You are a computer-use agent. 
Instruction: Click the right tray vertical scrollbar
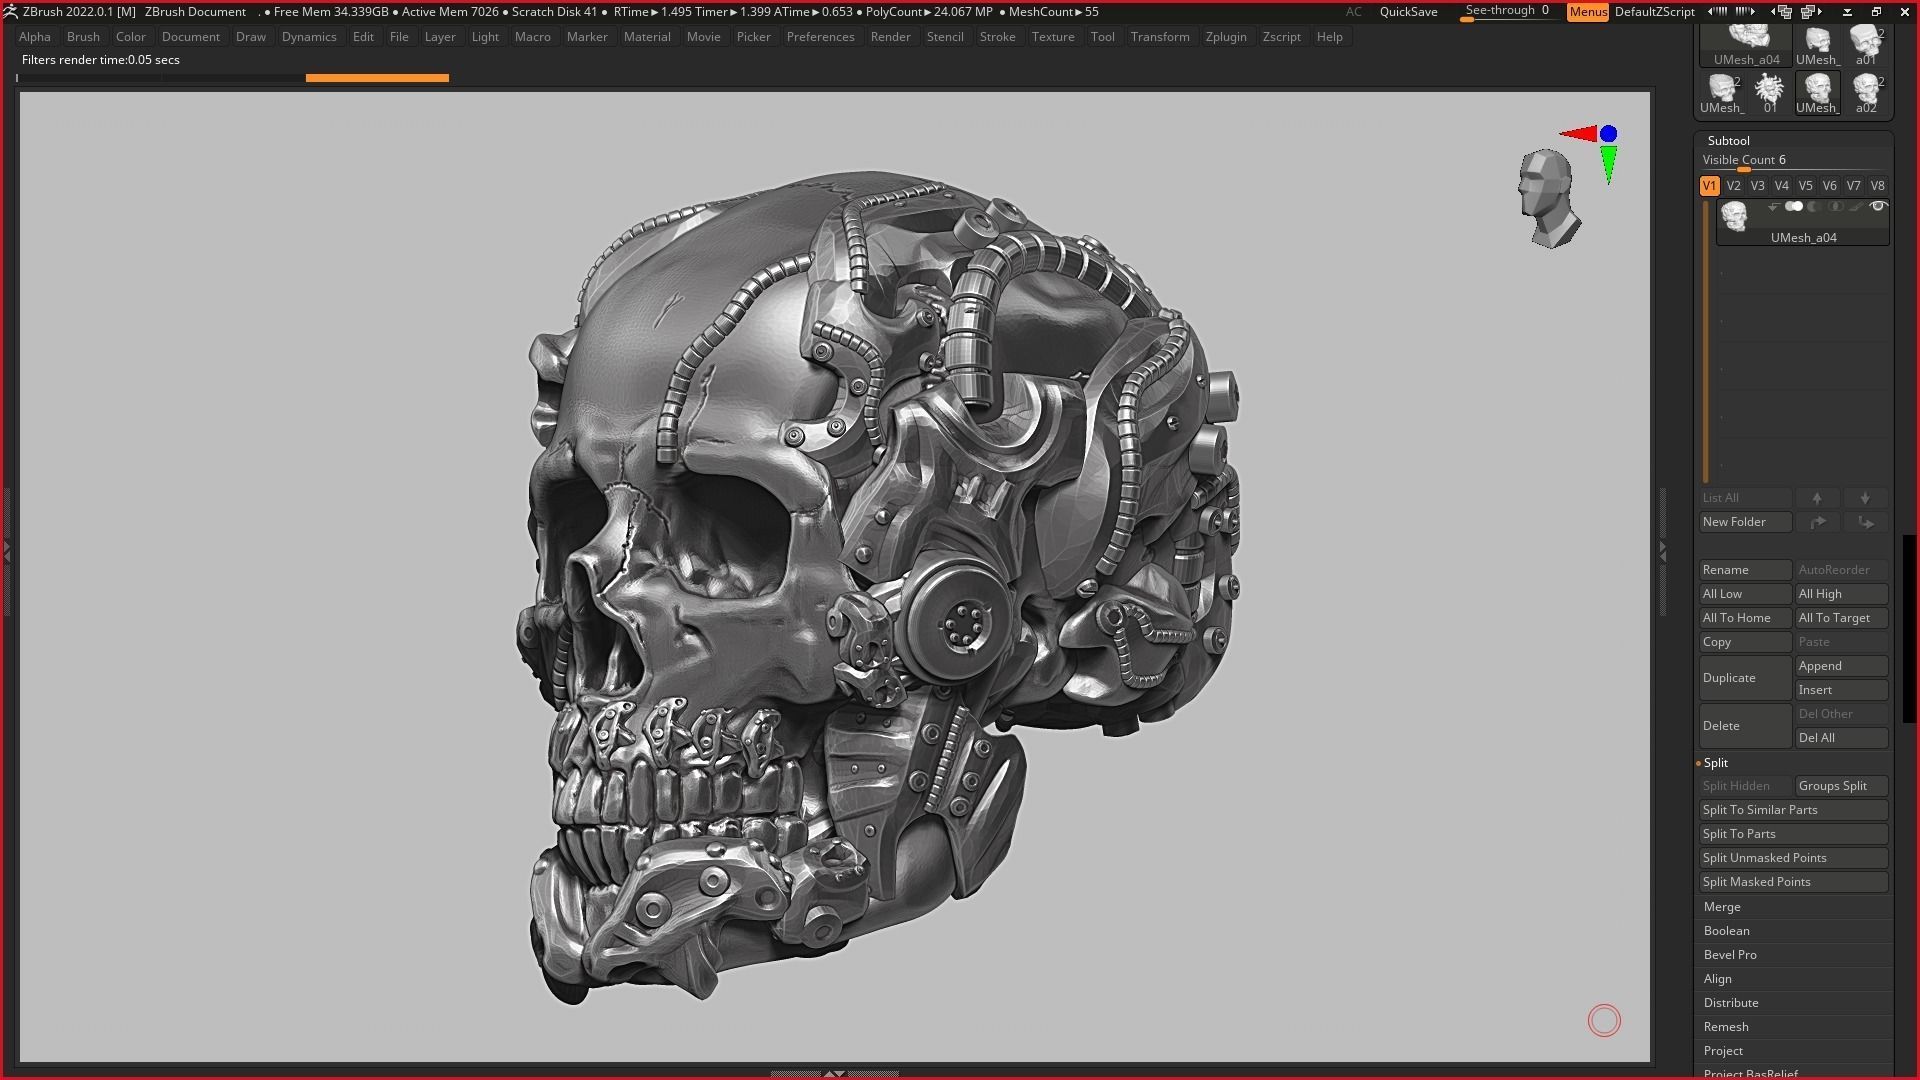click(1909, 629)
